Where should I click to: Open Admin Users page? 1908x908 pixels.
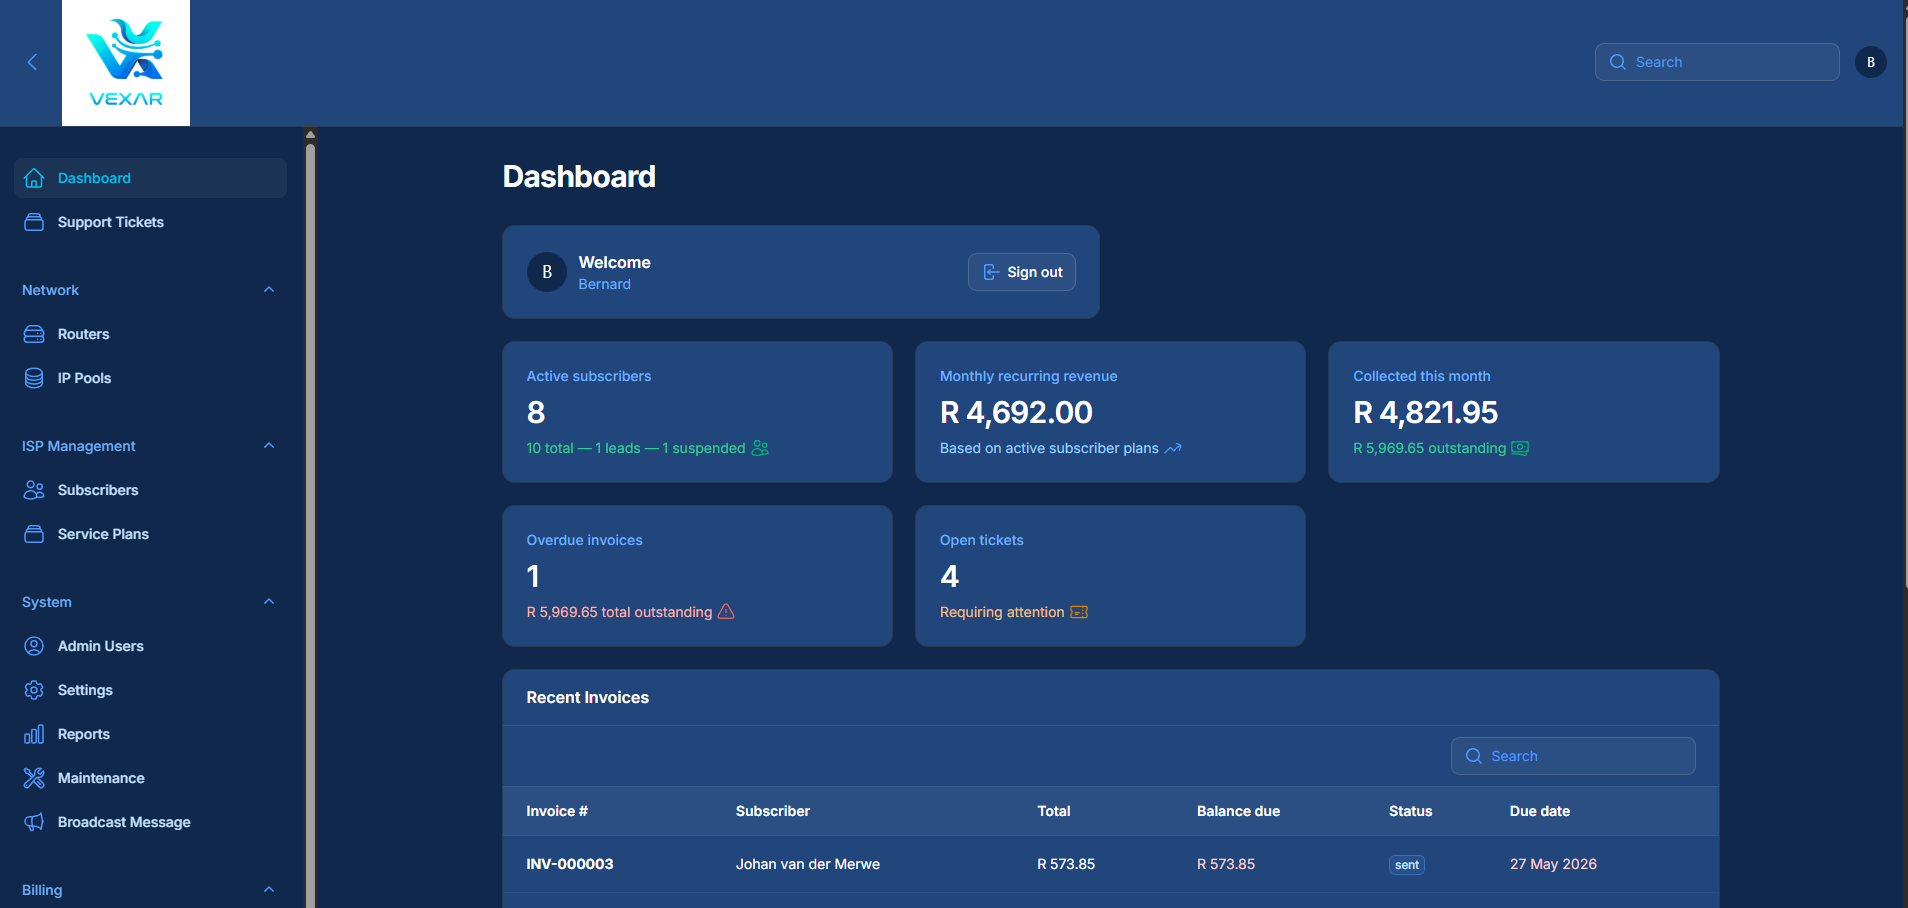150,646
